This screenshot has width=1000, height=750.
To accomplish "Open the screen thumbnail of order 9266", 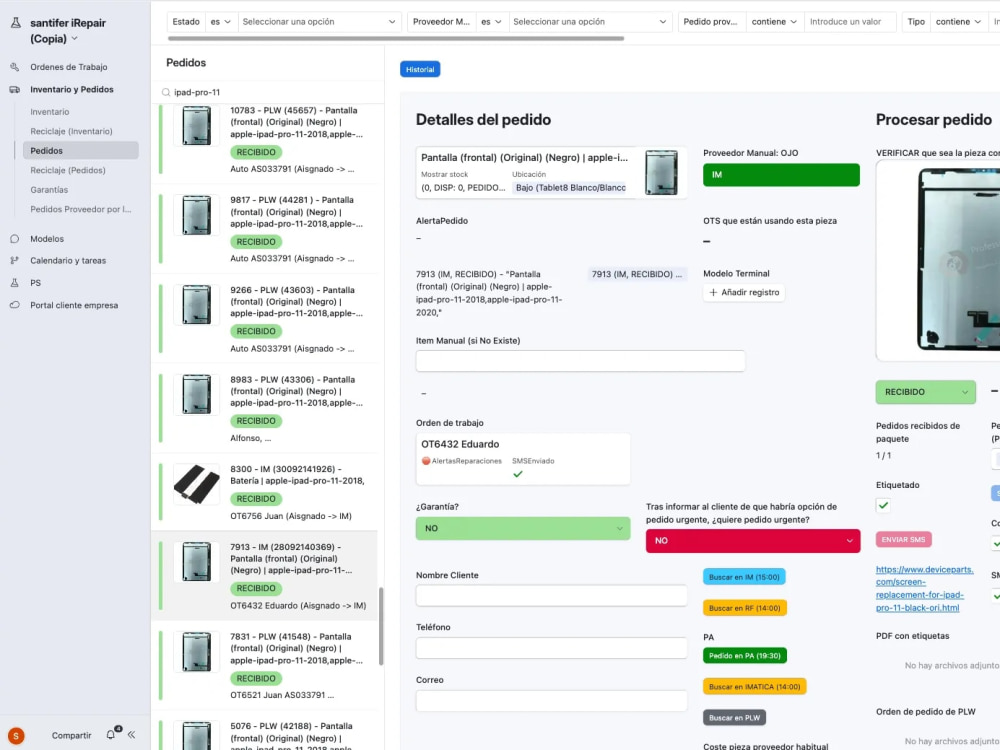I will [x=196, y=305].
